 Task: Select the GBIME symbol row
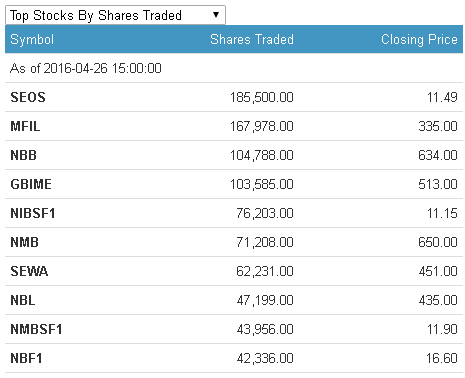234,184
